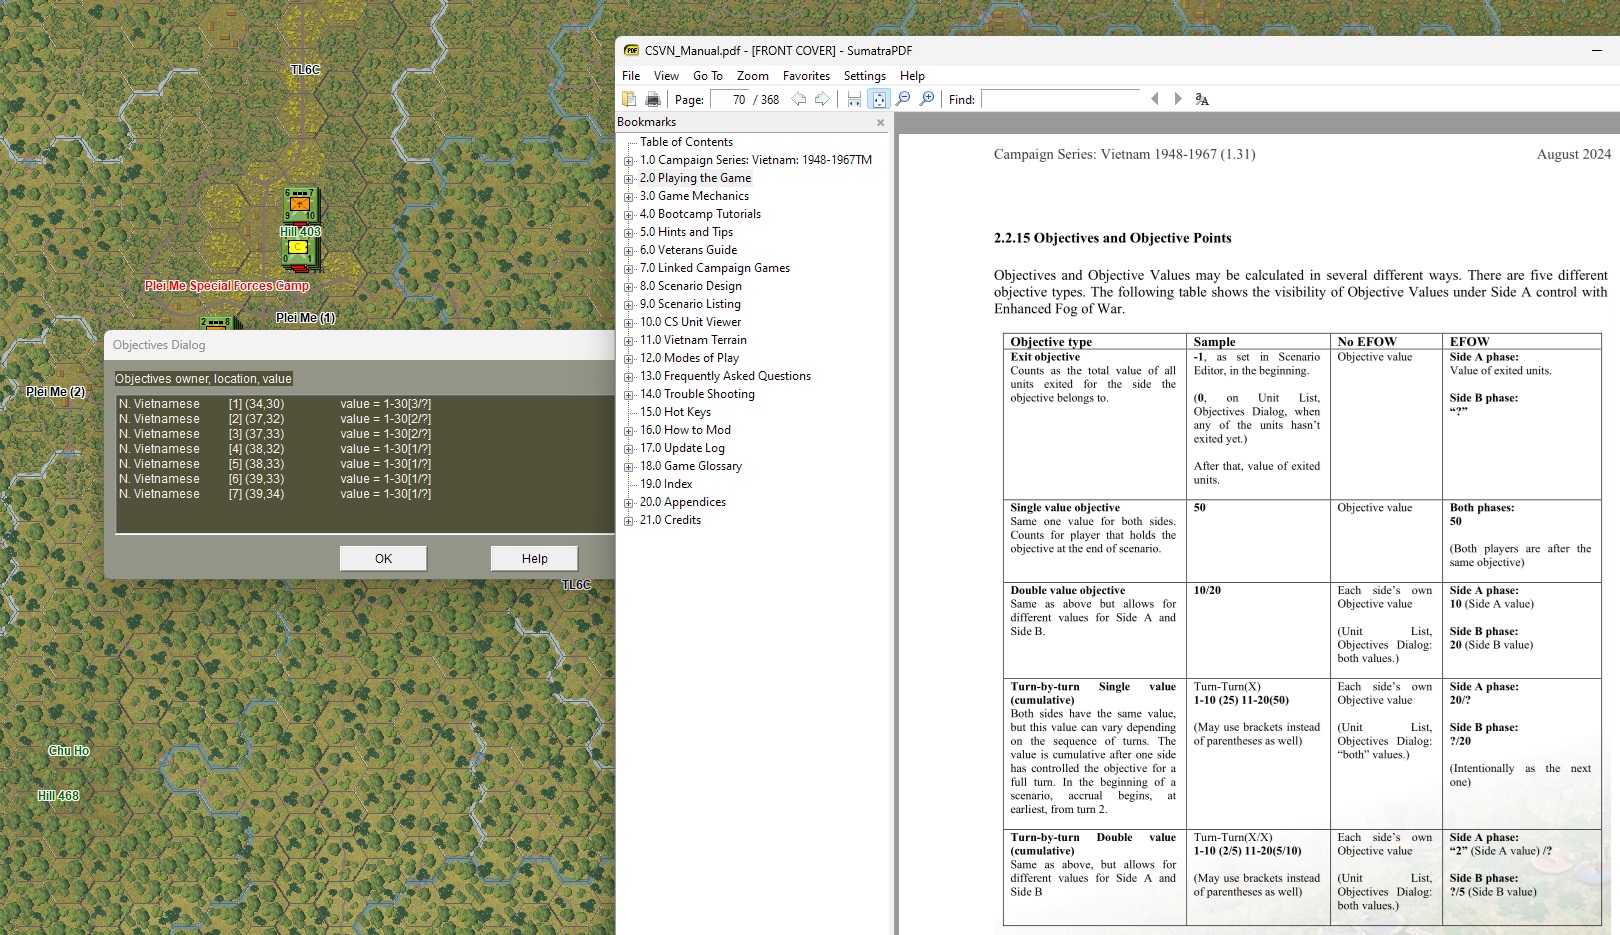Click the Zoom Out magnifier icon
Viewport: 1620px width, 935px height.
point(903,99)
